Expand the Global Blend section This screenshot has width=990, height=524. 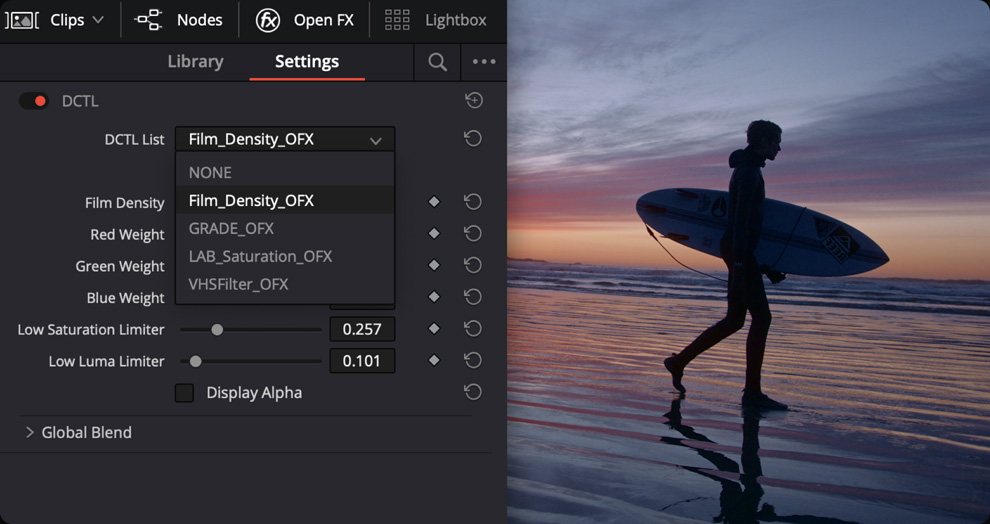[30, 433]
